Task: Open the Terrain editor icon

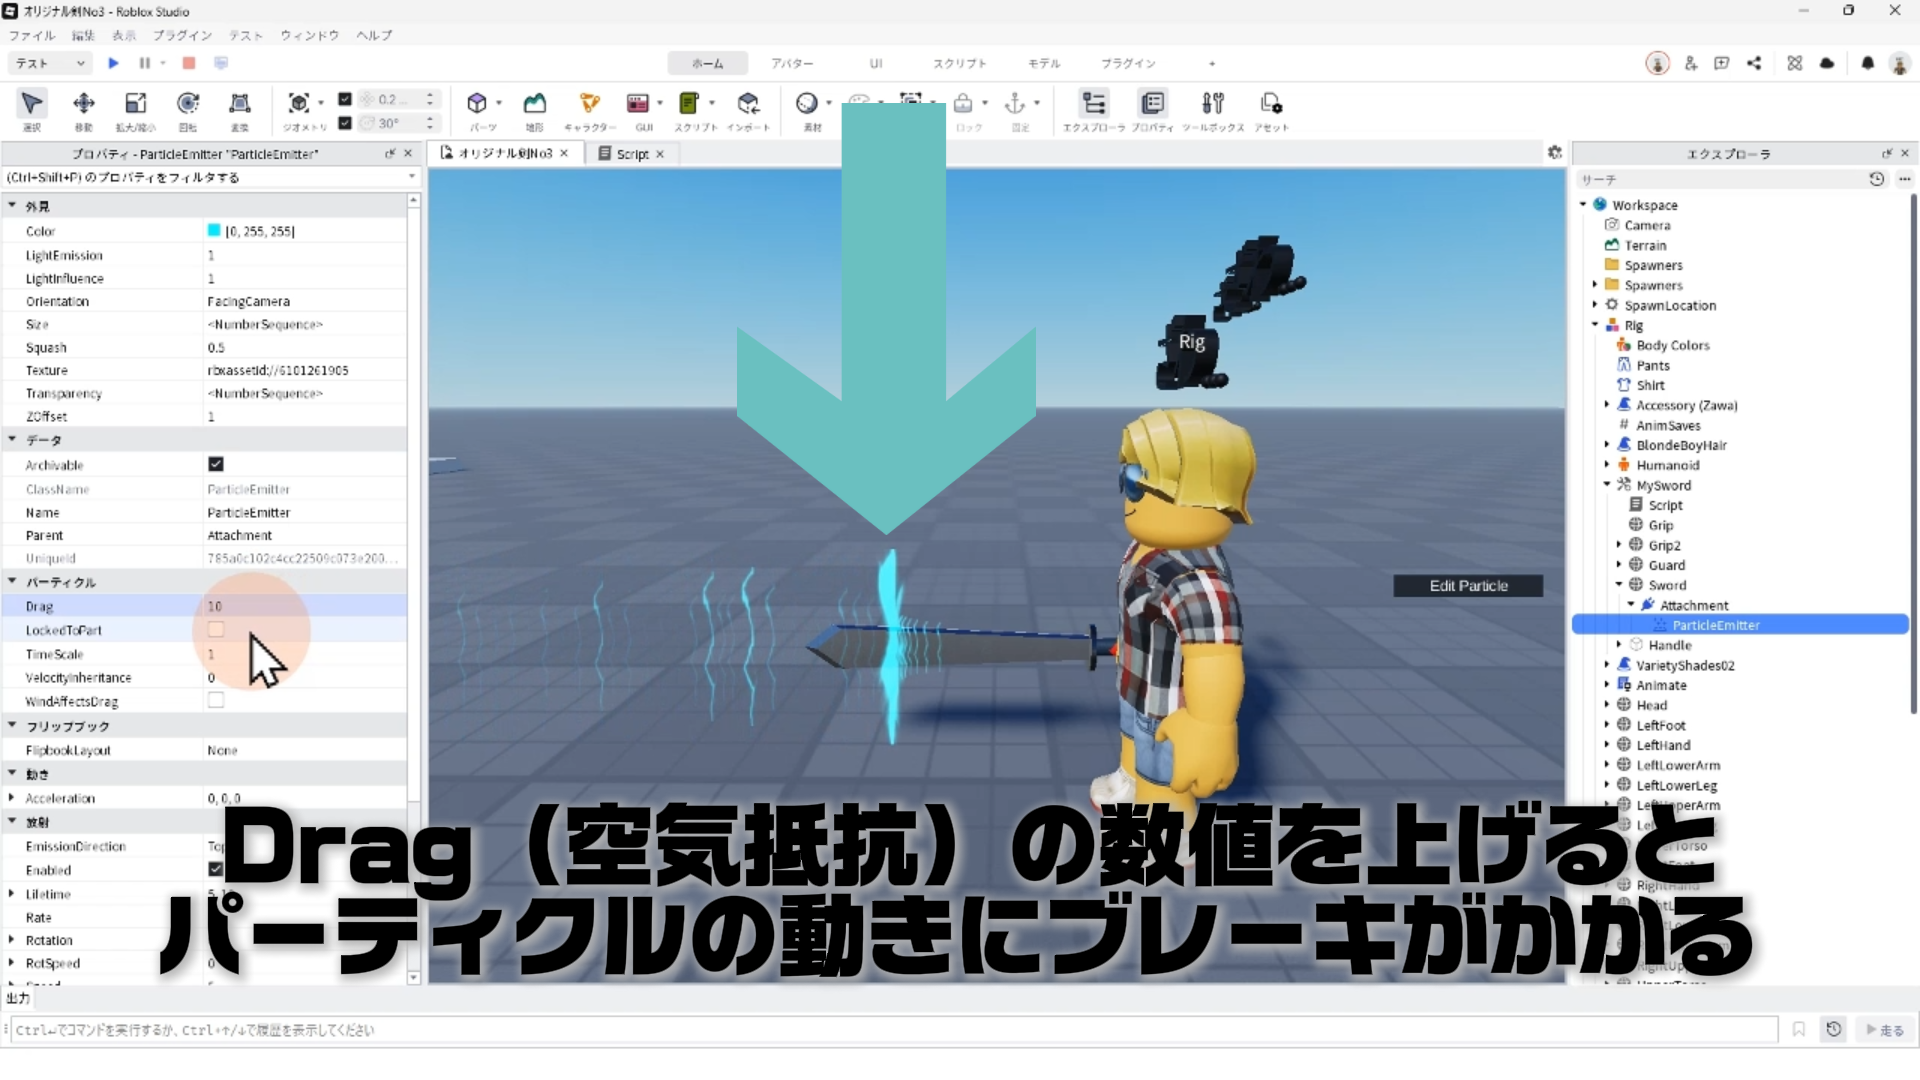Action: 535,104
